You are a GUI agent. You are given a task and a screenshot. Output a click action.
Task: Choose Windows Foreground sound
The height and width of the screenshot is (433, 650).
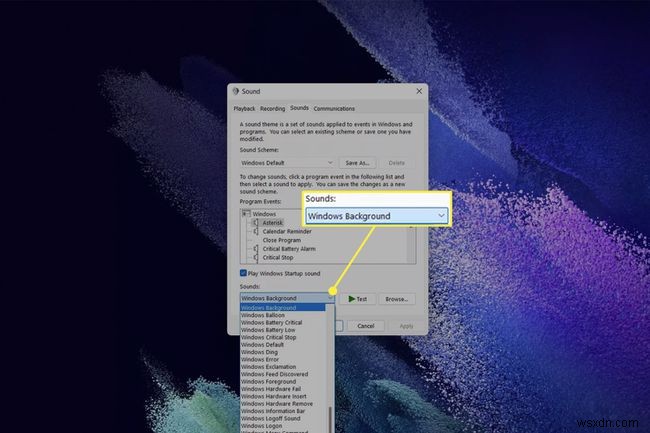point(283,382)
